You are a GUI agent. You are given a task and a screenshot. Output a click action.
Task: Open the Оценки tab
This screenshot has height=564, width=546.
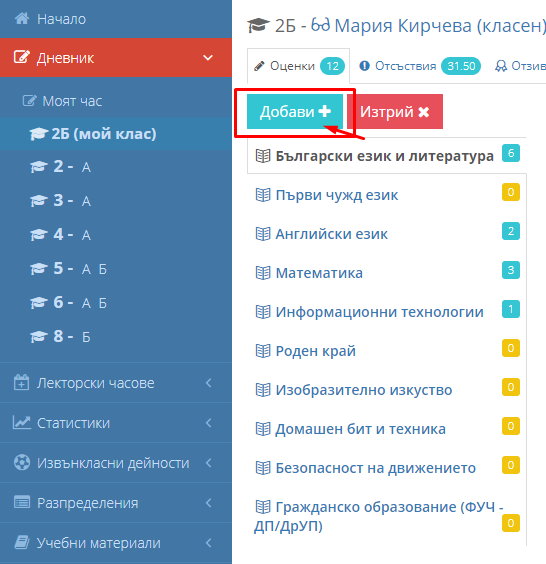[299, 66]
